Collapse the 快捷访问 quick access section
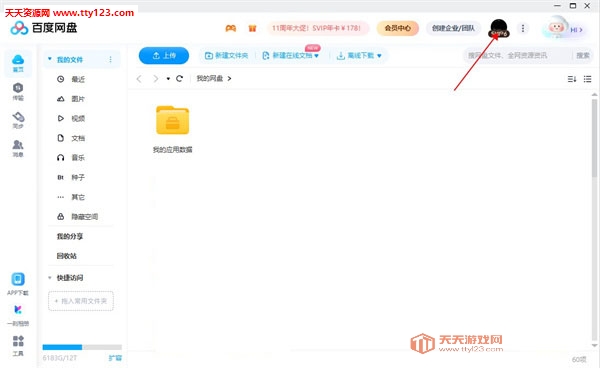The width and height of the screenshot is (600, 368). coord(49,278)
